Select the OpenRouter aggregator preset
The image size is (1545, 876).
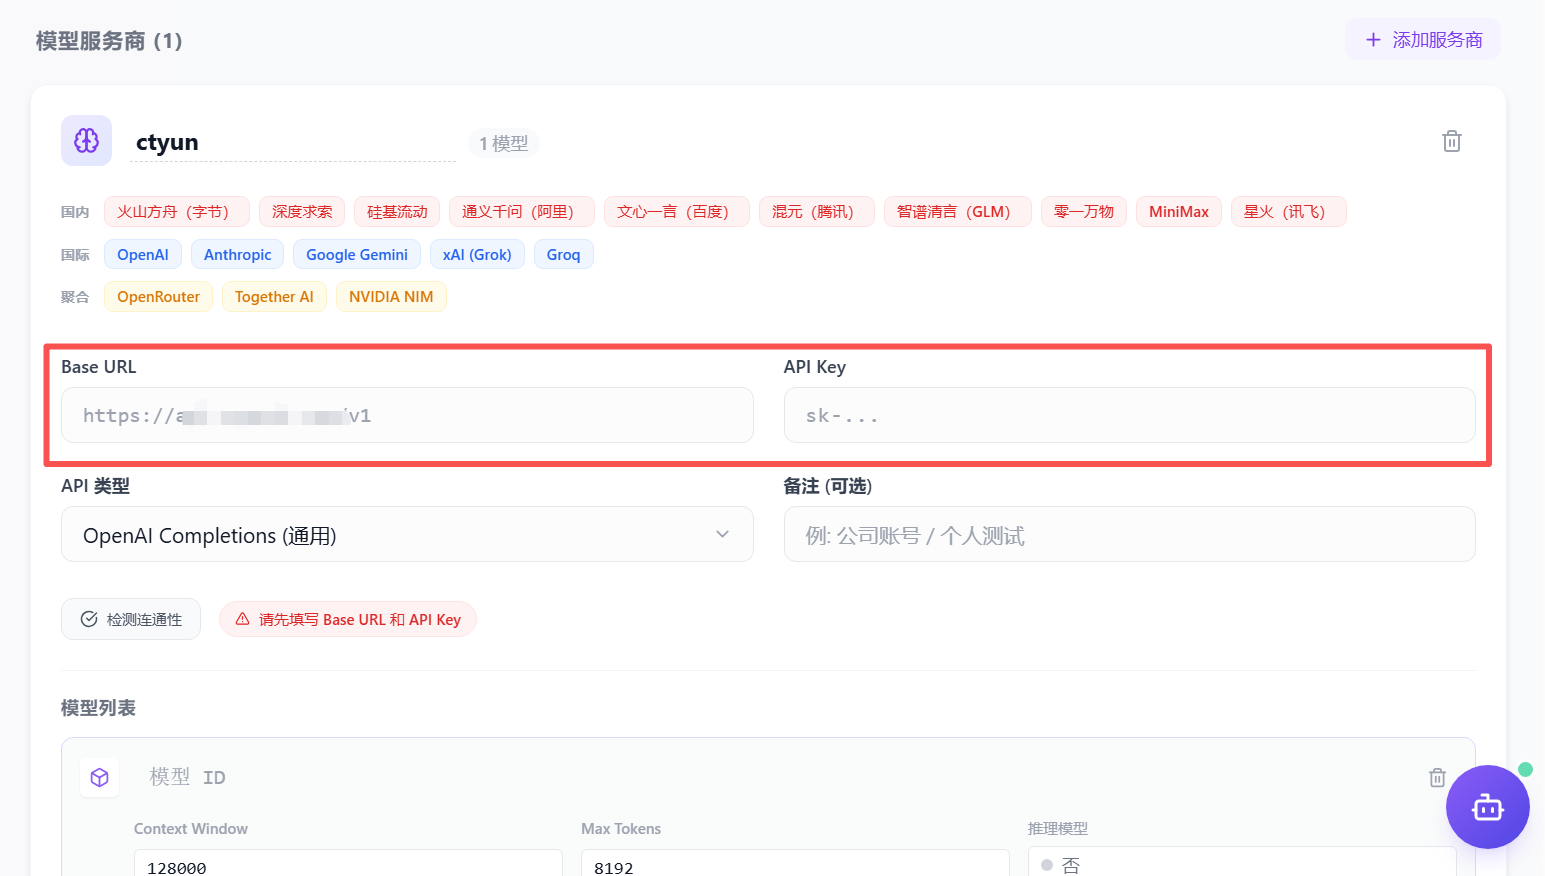tap(158, 297)
